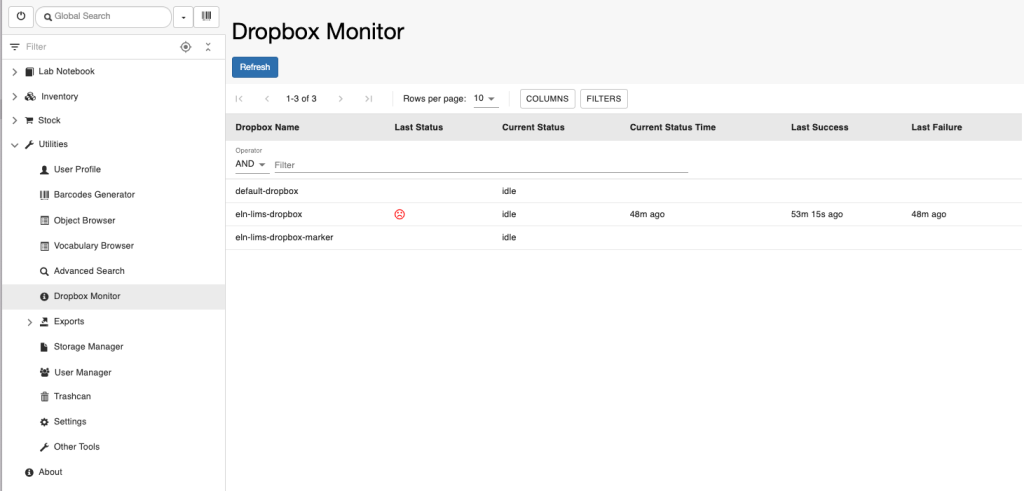Click the locate target icon beside Filter
This screenshot has height=491, width=1024.
(185, 47)
